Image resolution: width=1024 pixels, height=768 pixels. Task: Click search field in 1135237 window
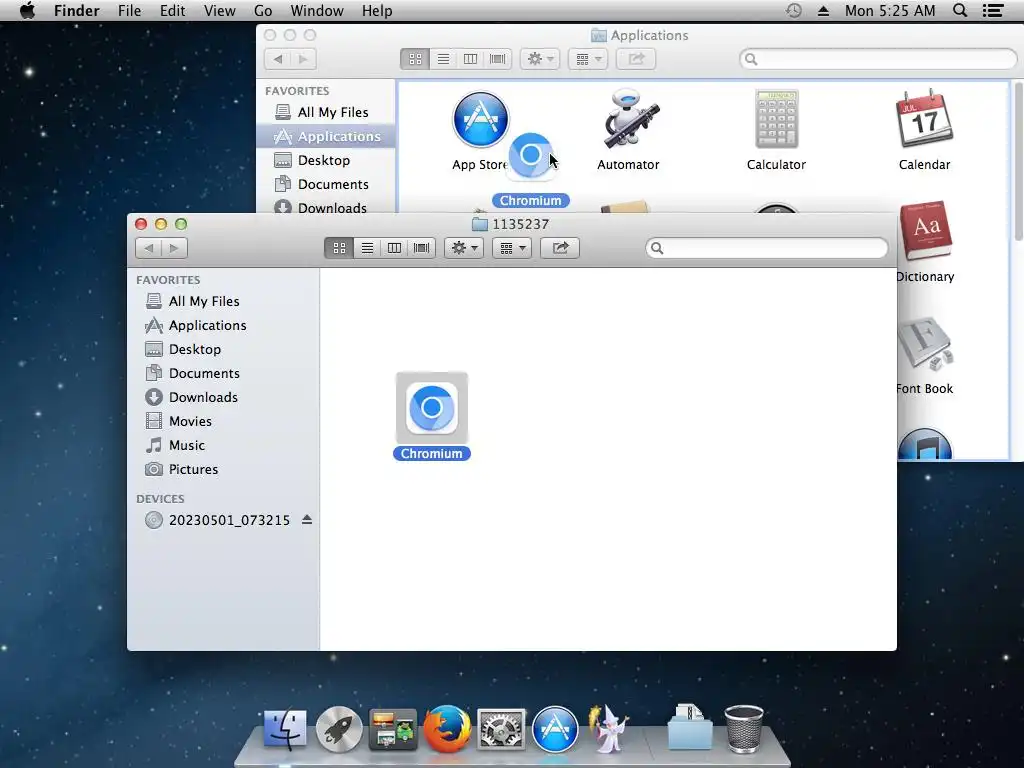(x=767, y=248)
